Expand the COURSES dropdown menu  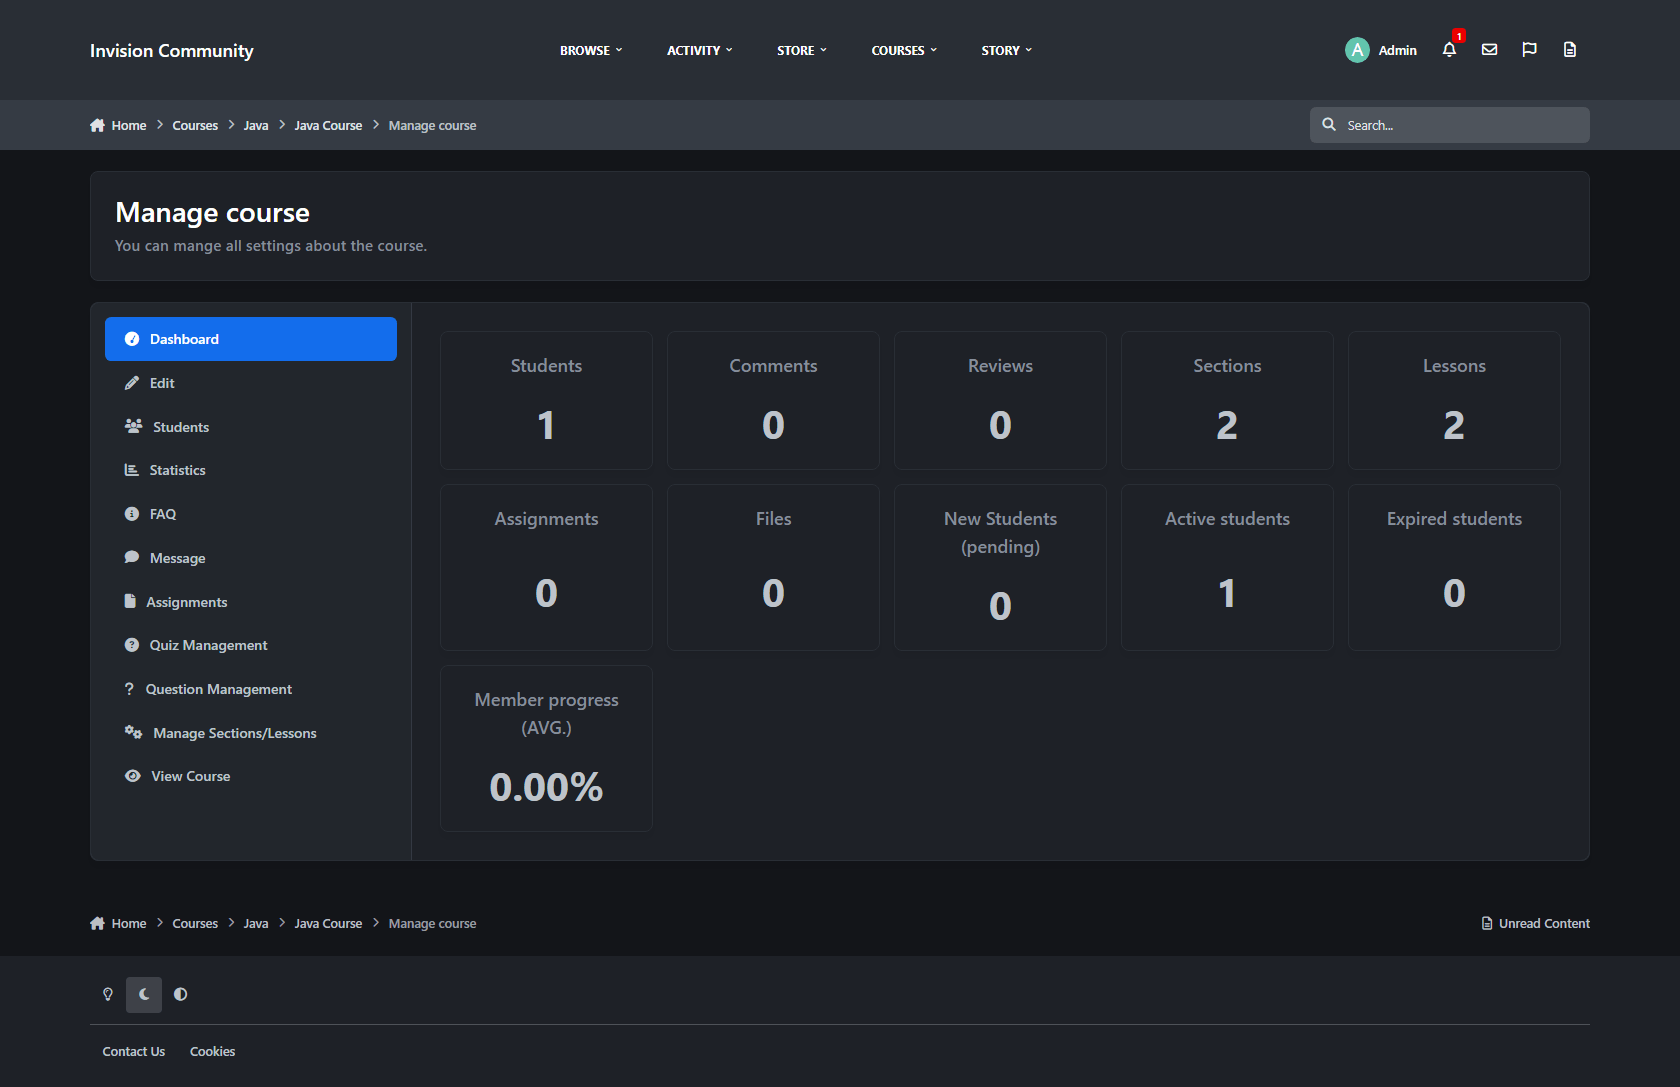(x=904, y=50)
